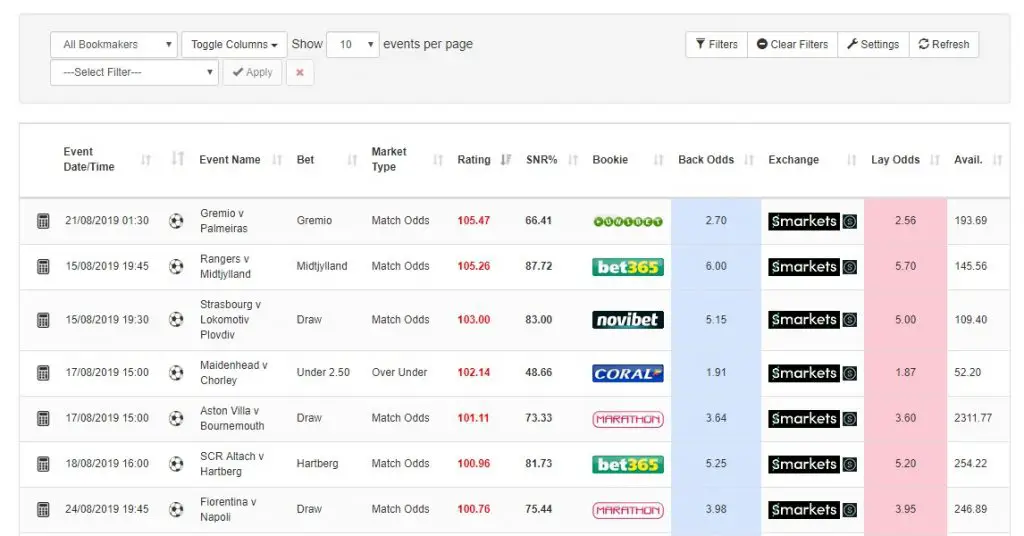Image resolution: width=1024 pixels, height=536 pixels.
Task: Change the events per page dropdown
Action: (353, 44)
